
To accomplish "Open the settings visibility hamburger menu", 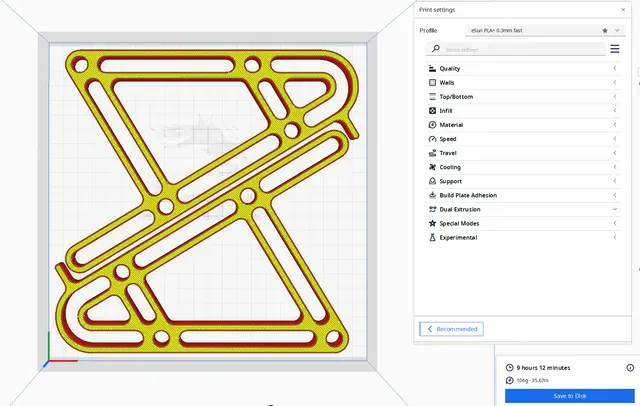I will pyautogui.click(x=615, y=49).
